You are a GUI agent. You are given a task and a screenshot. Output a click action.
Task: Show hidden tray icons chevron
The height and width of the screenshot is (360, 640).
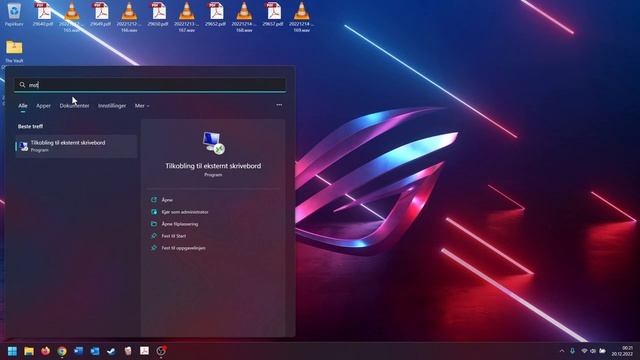pyautogui.click(x=562, y=351)
